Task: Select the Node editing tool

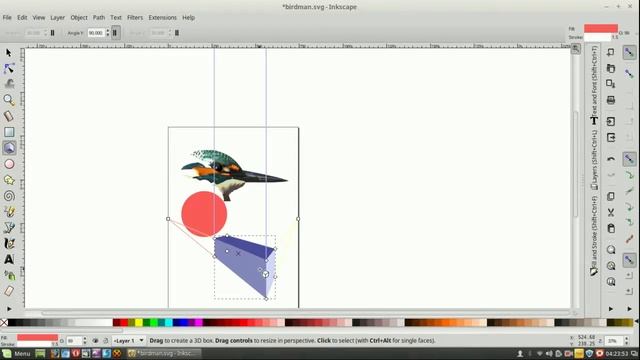Action: [x=9, y=68]
